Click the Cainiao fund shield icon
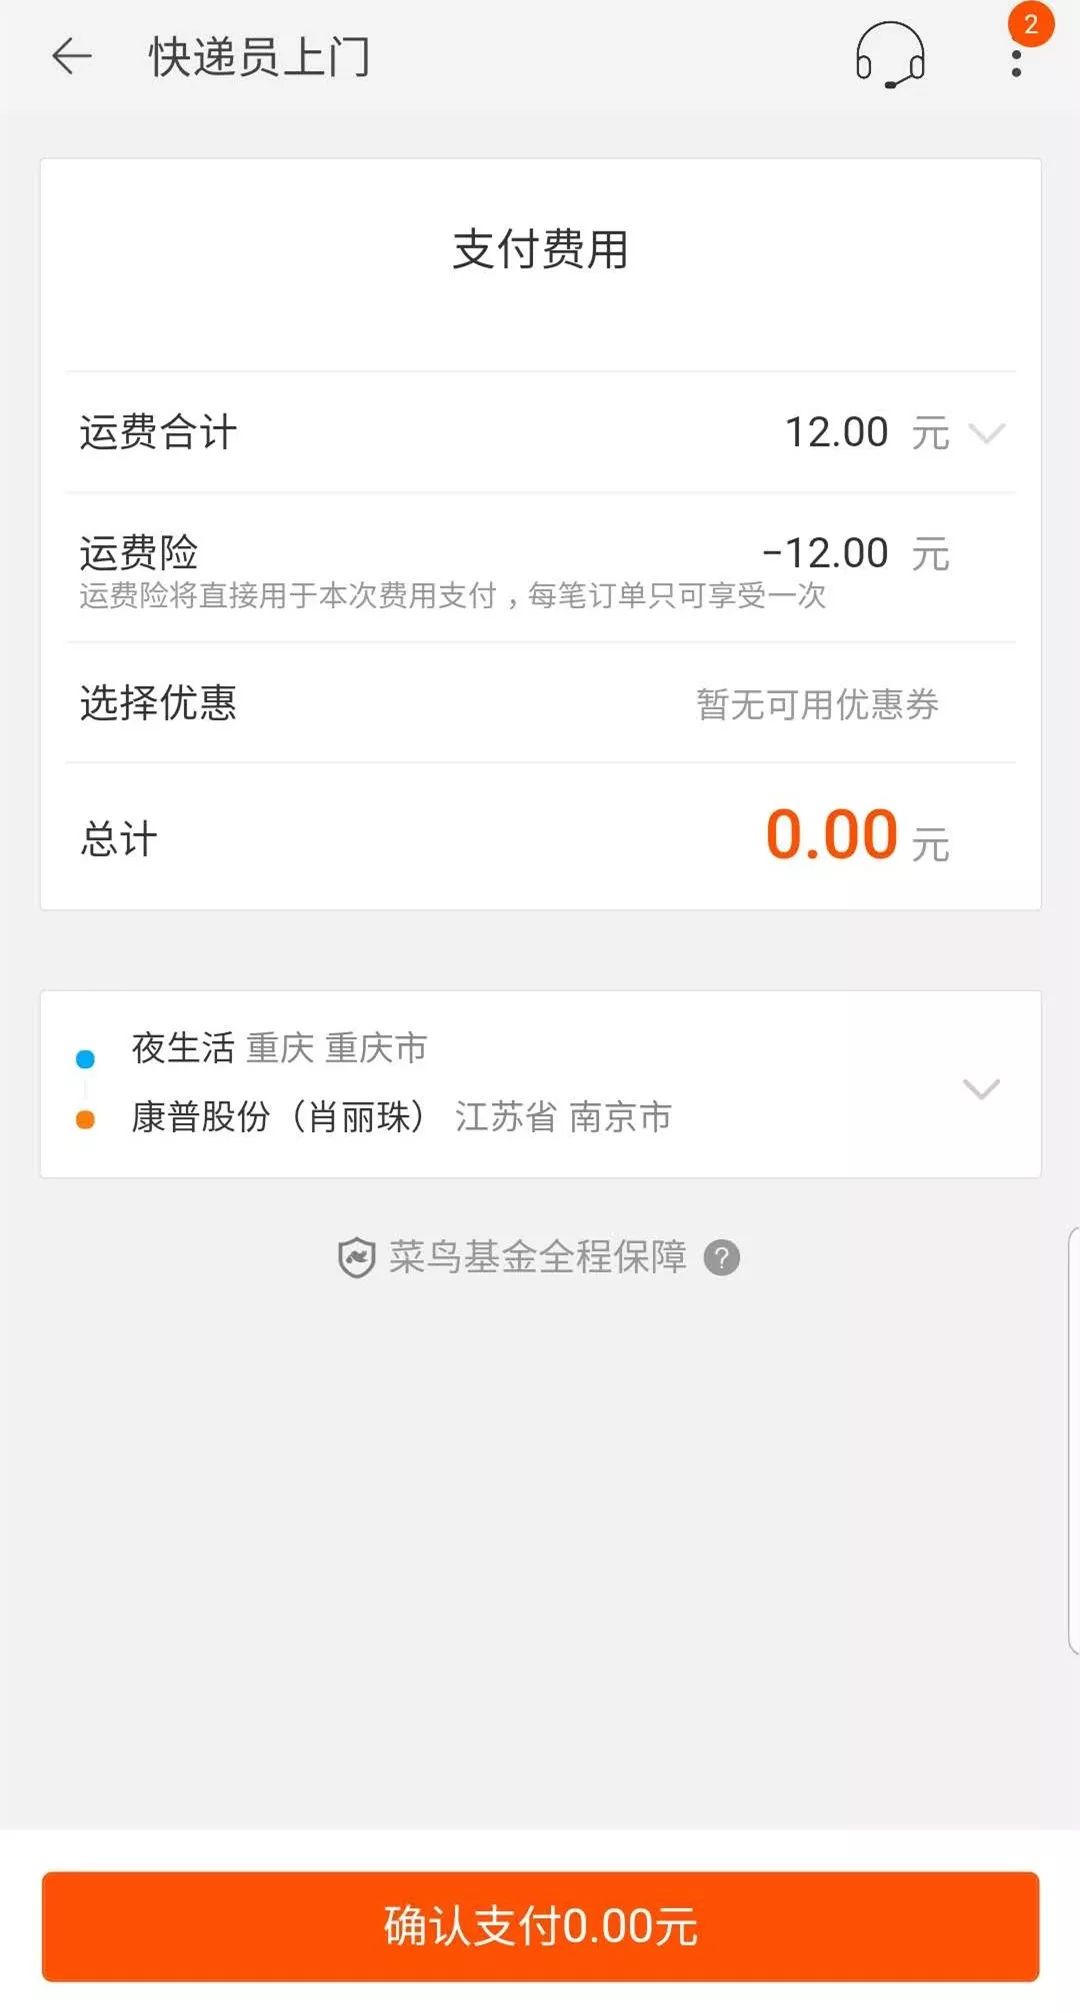Image resolution: width=1080 pixels, height=2013 pixels. click(x=356, y=1257)
